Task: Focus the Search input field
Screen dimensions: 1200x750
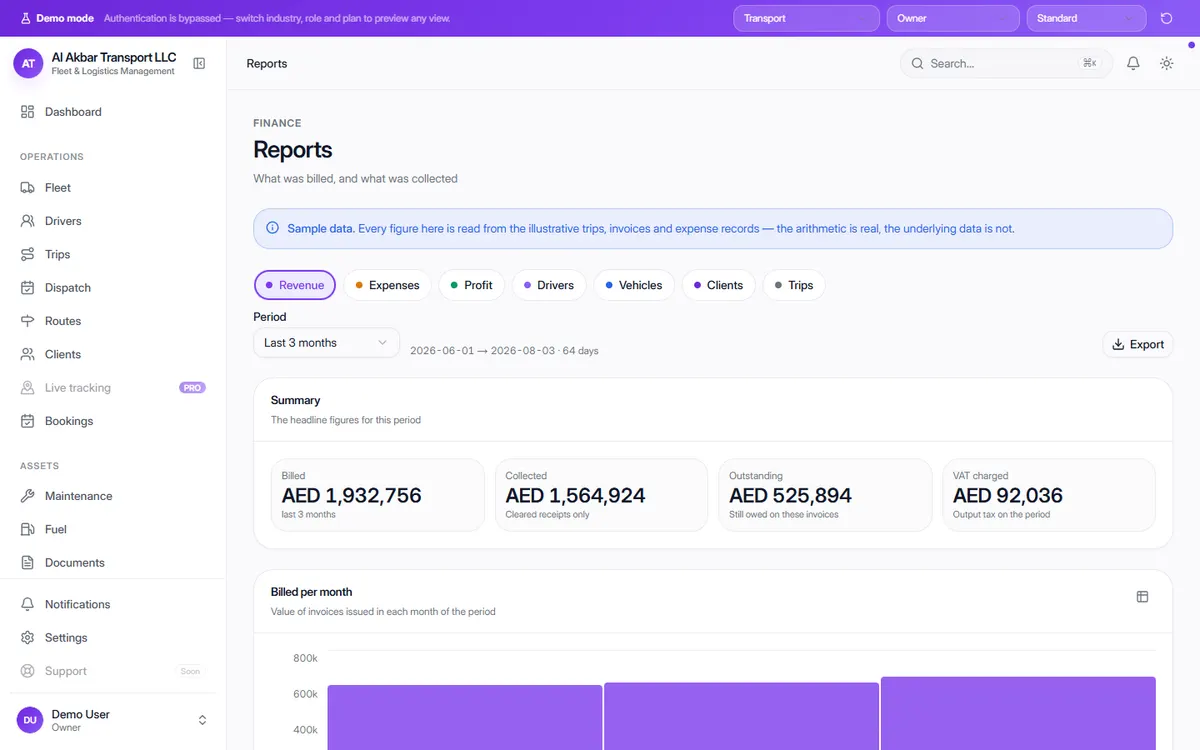Action: point(1006,63)
